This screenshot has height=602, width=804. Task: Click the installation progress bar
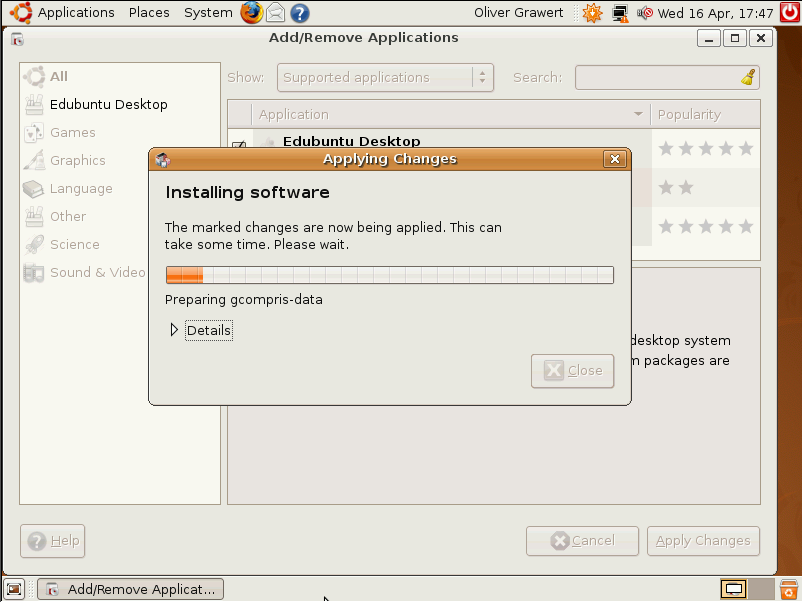389,275
